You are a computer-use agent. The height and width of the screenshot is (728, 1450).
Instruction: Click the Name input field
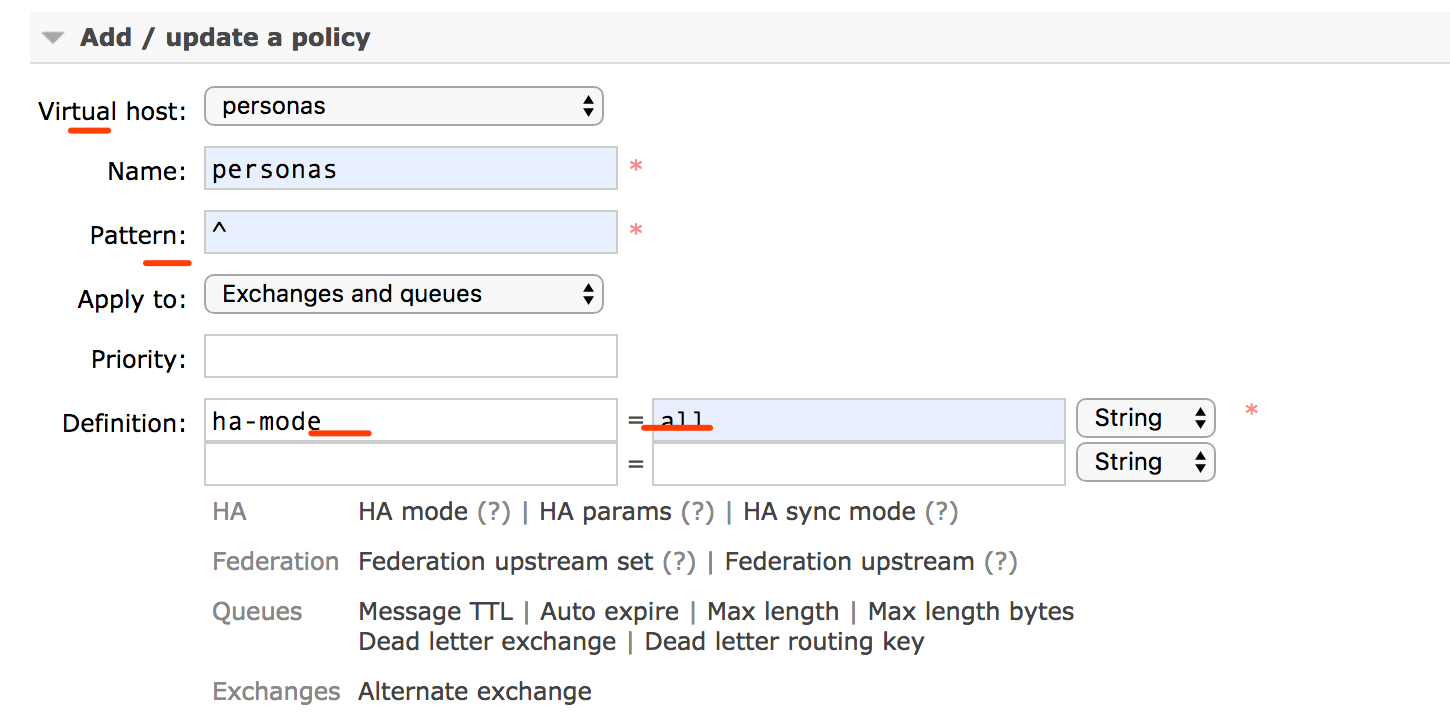pos(410,169)
